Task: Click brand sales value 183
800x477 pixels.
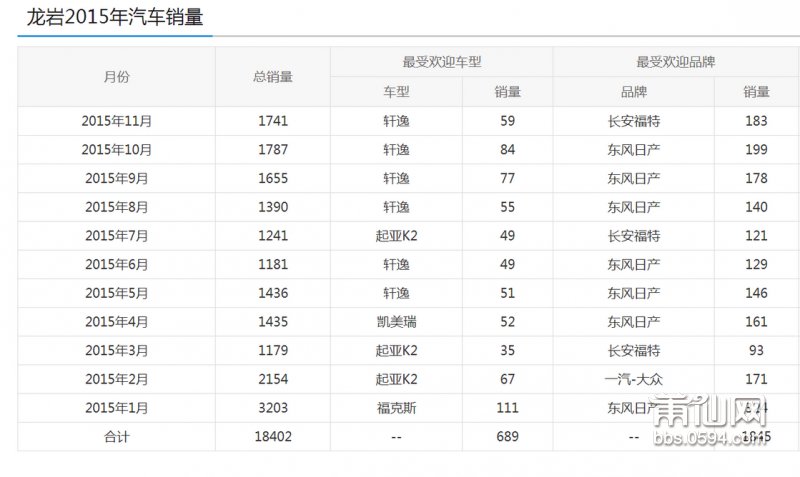Action: [756, 121]
